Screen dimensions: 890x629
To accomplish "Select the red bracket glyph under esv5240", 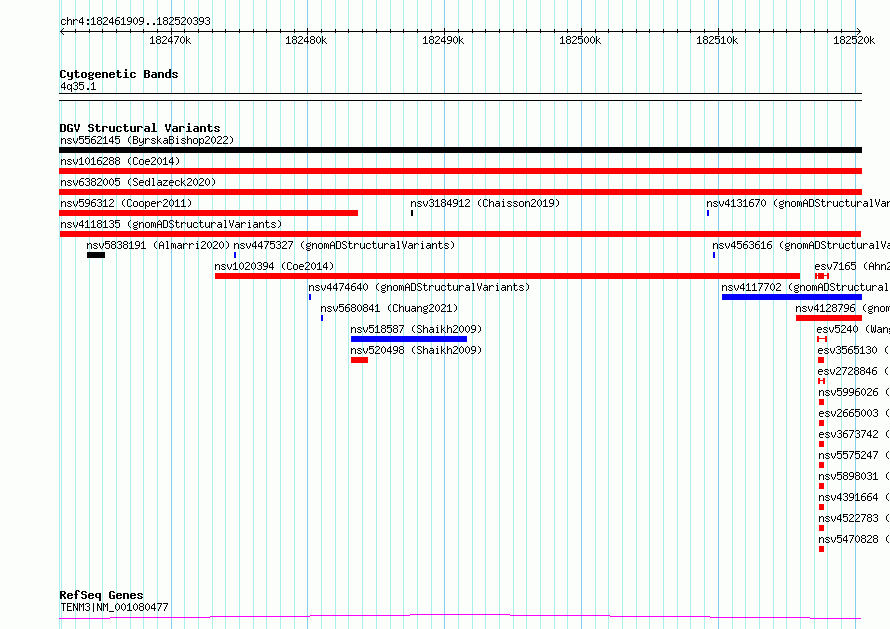I will (822, 339).
